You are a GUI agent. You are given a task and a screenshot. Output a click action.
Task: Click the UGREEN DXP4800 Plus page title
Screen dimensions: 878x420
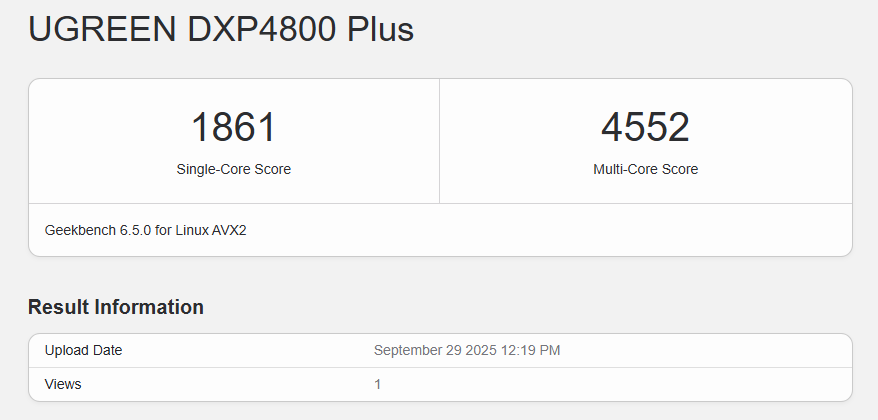(x=220, y=29)
